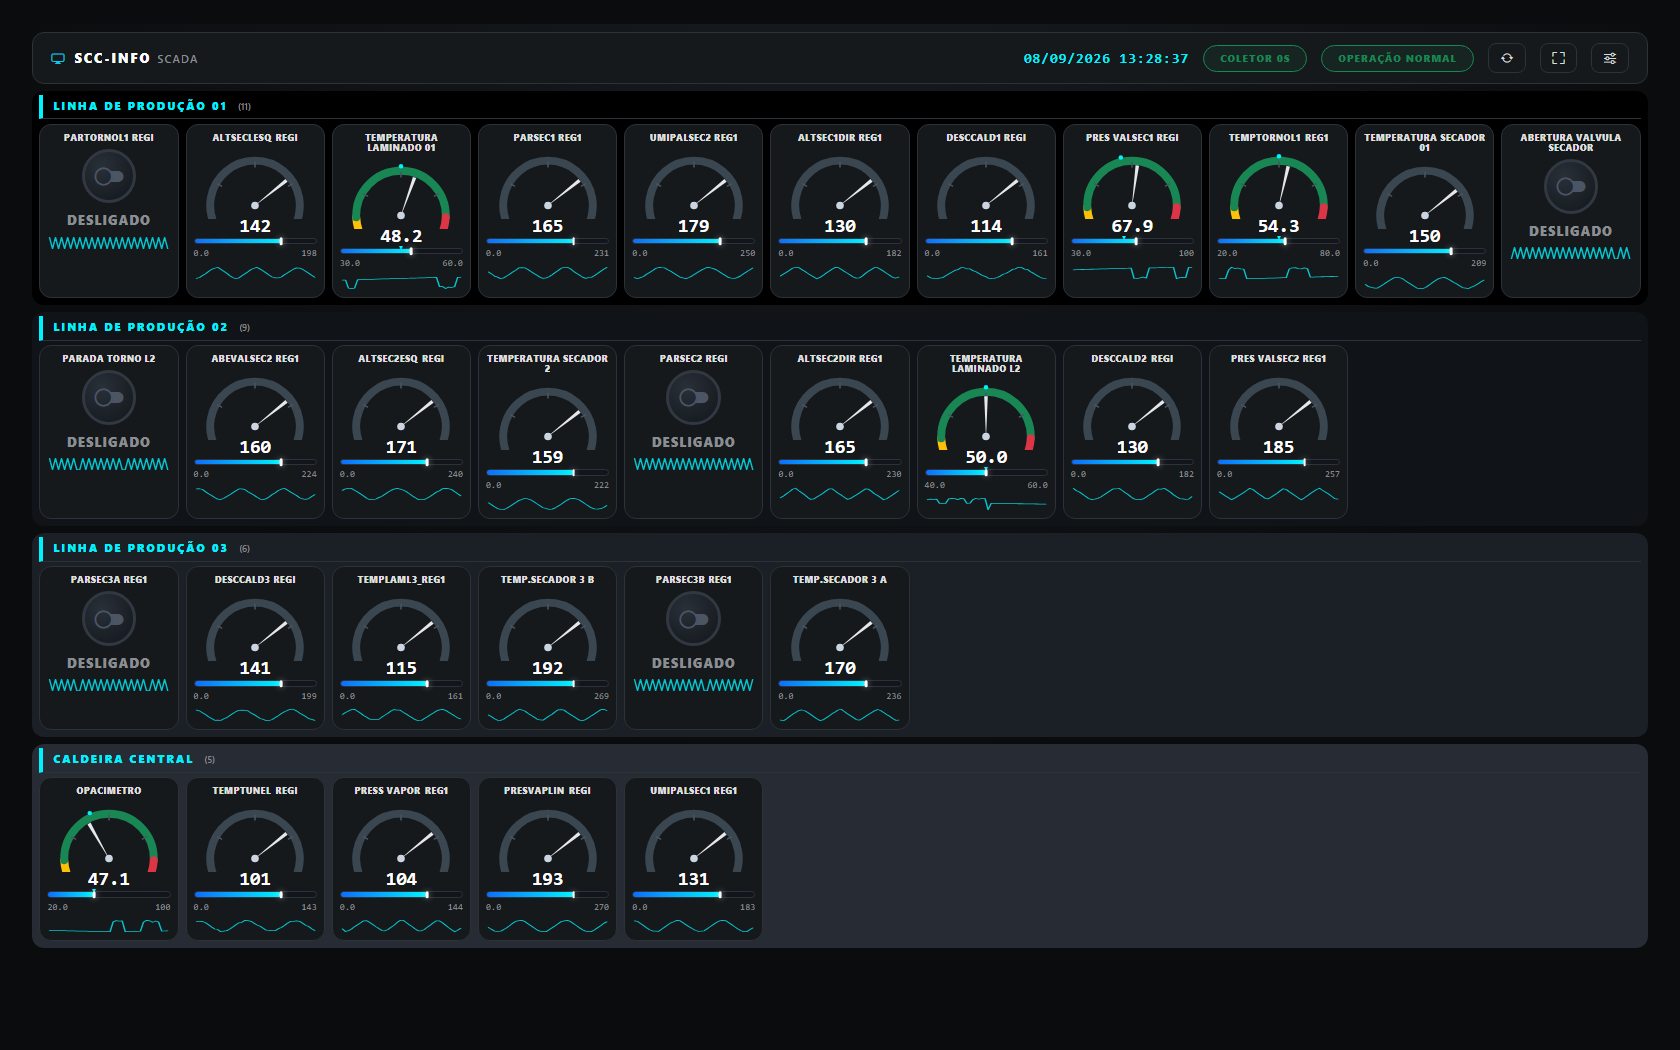This screenshot has height=1050, width=1680.
Task: Click the ALTSEC2ESQ REG1 level bar
Action: coord(401,462)
